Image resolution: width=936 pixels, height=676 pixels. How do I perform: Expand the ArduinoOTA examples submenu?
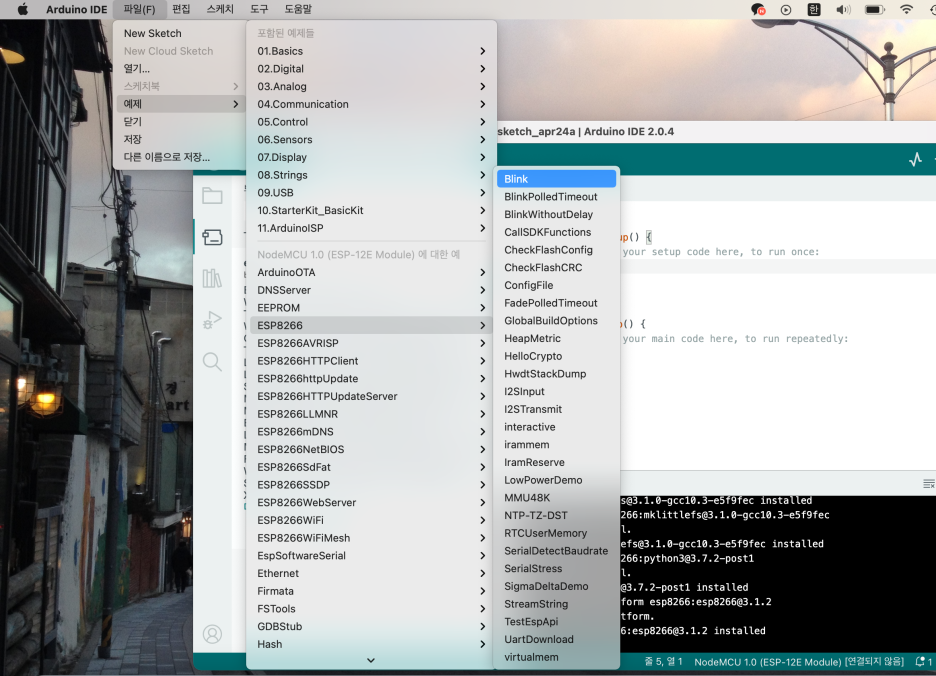tap(371, 272)
